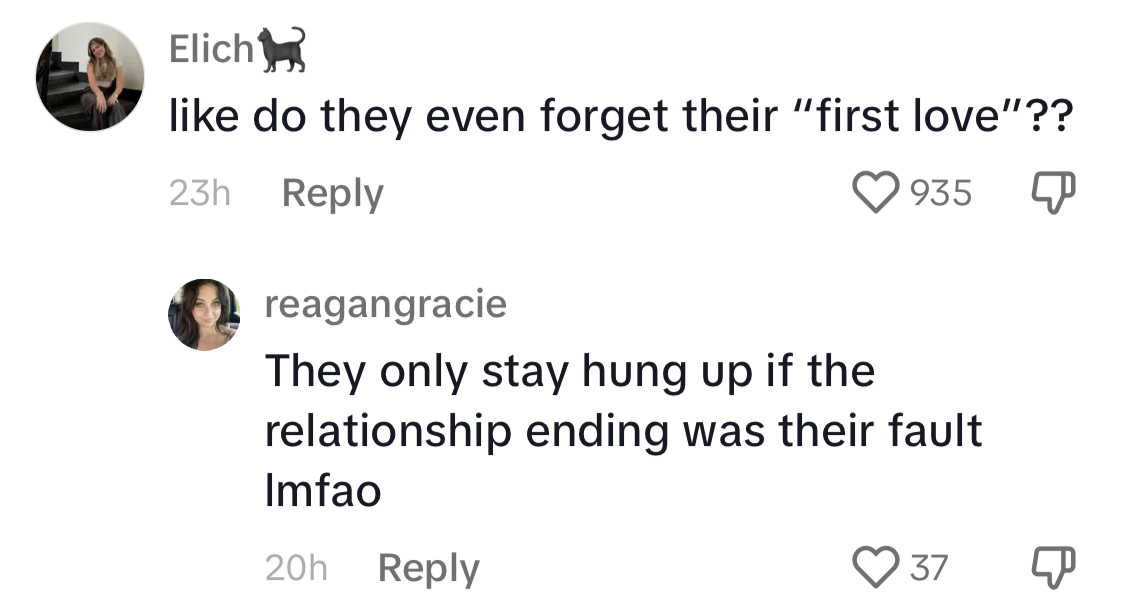Open the Elich username link

pyautogui.click(x=212, y=49)
